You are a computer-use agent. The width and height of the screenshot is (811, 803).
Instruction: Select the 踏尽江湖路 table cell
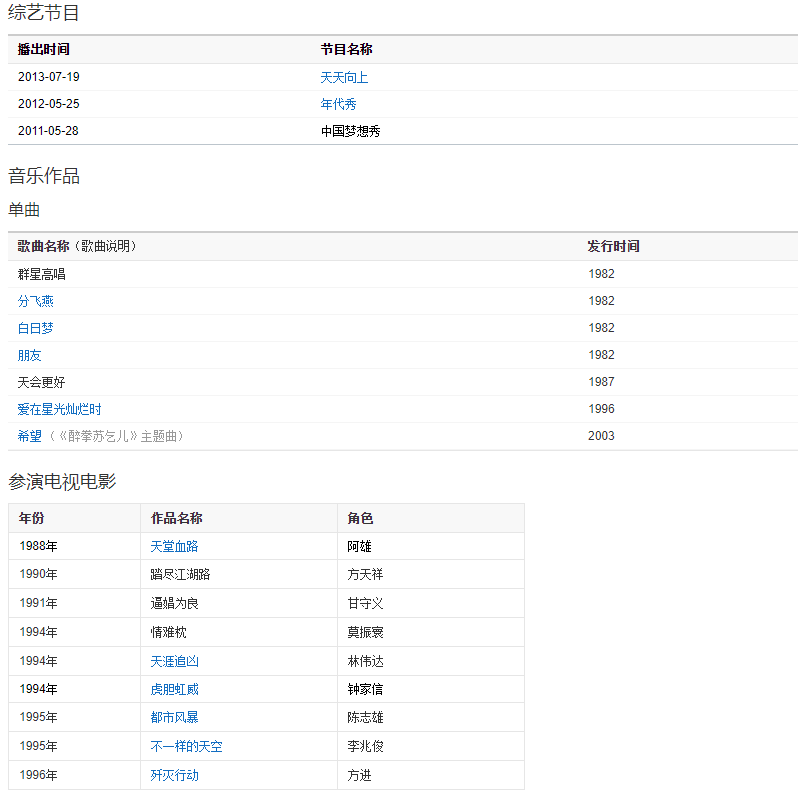click(180, 574)
